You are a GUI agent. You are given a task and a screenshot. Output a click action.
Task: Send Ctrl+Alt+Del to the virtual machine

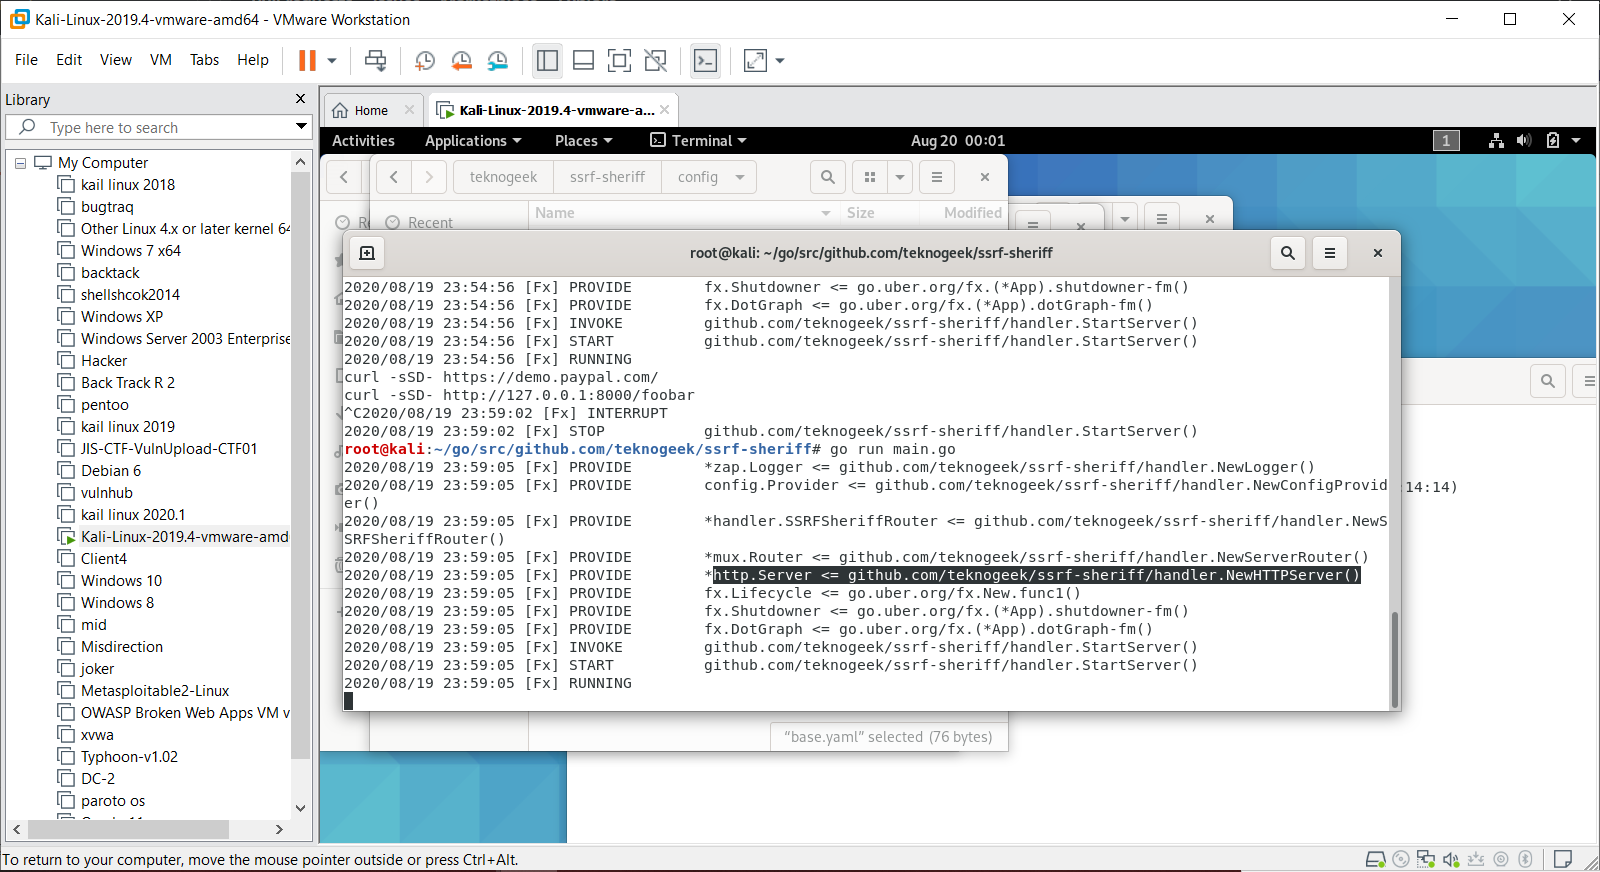(x=375, y=61)
